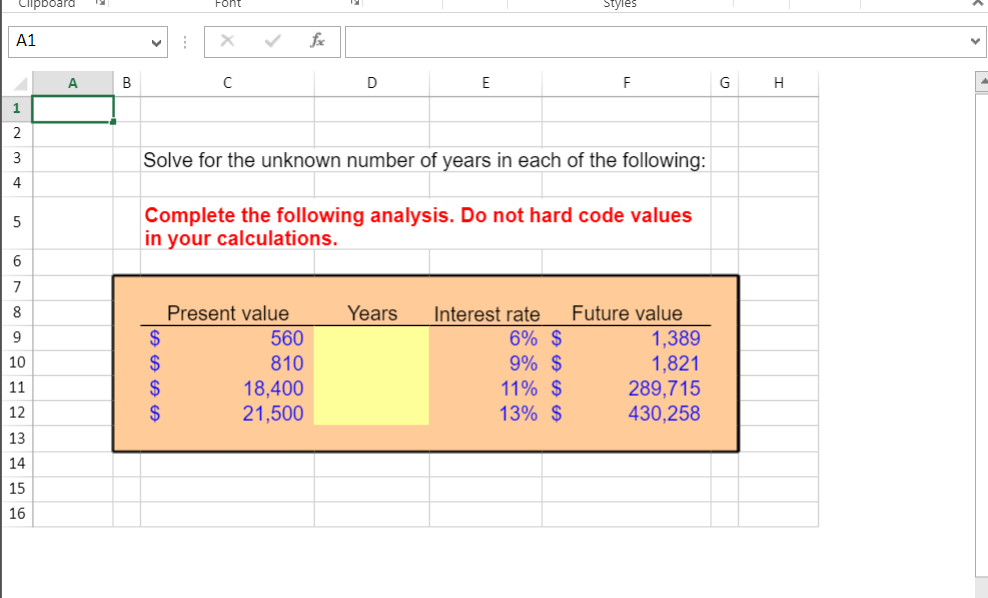988x598 pixels.
Task: Click the Styles group label
Action: pyautogui.click(x=622, y=3)
